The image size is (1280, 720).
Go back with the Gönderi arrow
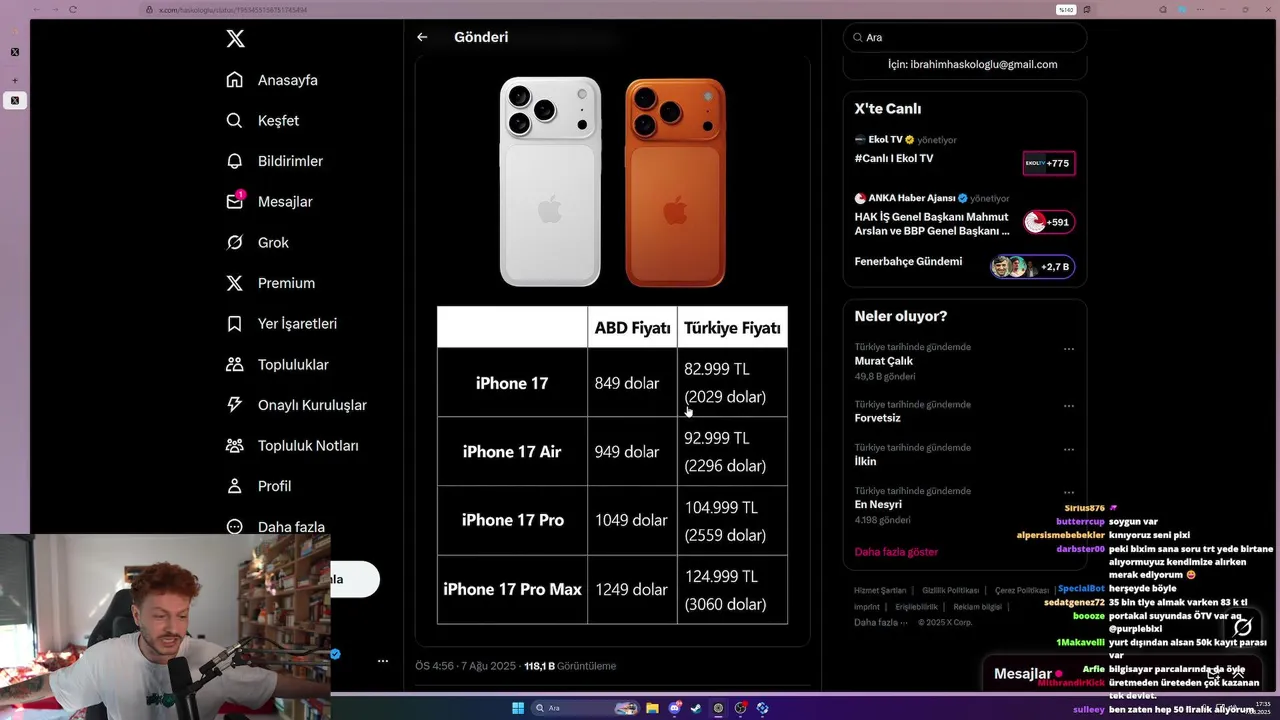point(422,37)
